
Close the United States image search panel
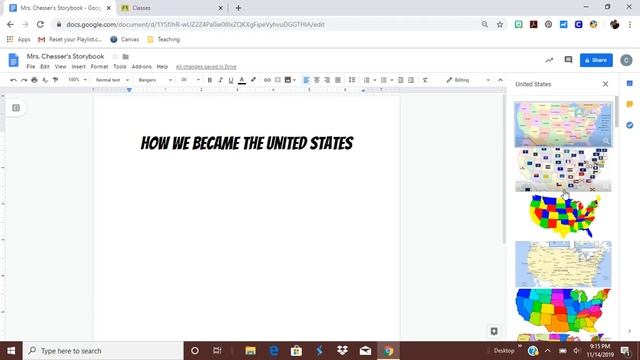[605, 84]
